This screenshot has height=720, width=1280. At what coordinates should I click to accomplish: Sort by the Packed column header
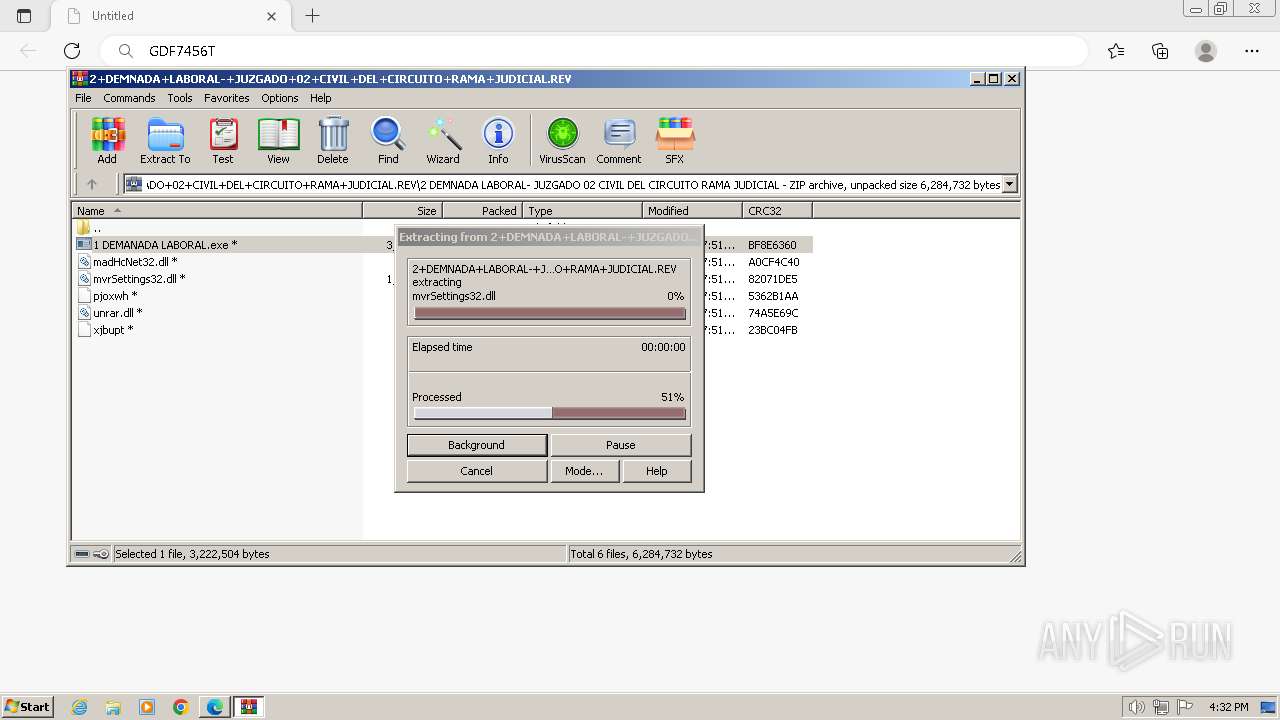(482, 211)
